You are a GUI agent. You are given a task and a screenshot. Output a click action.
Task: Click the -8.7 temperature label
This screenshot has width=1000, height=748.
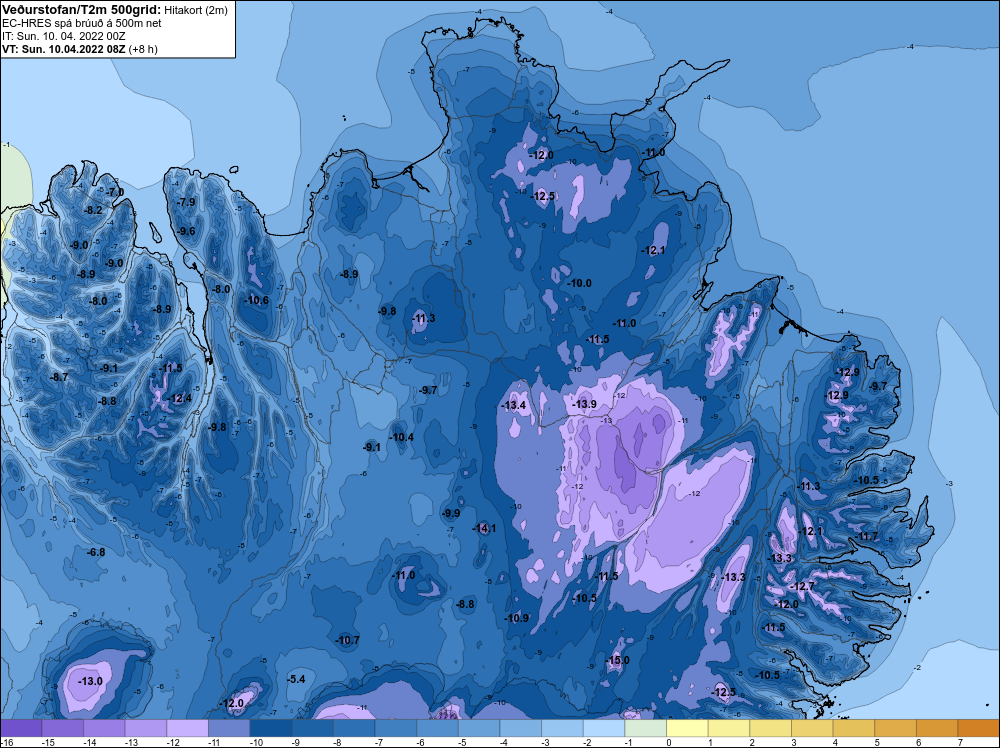(x=59, y=378)
